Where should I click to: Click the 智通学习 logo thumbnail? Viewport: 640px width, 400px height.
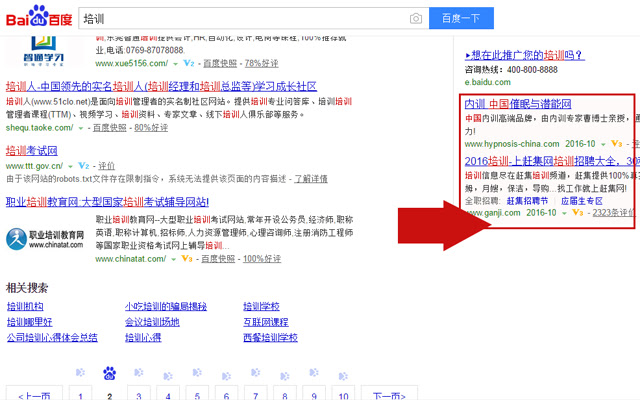tap(43, 51)
